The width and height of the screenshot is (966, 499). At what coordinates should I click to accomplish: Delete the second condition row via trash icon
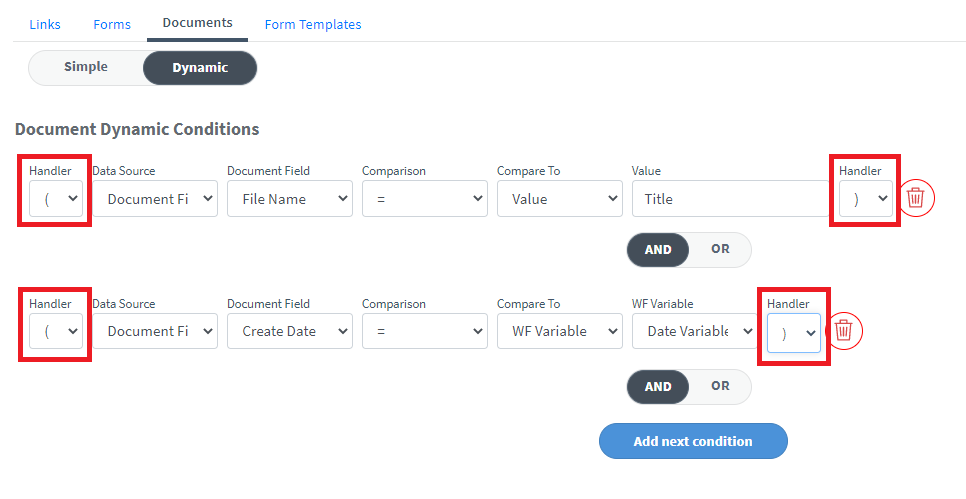click(843, 330)
